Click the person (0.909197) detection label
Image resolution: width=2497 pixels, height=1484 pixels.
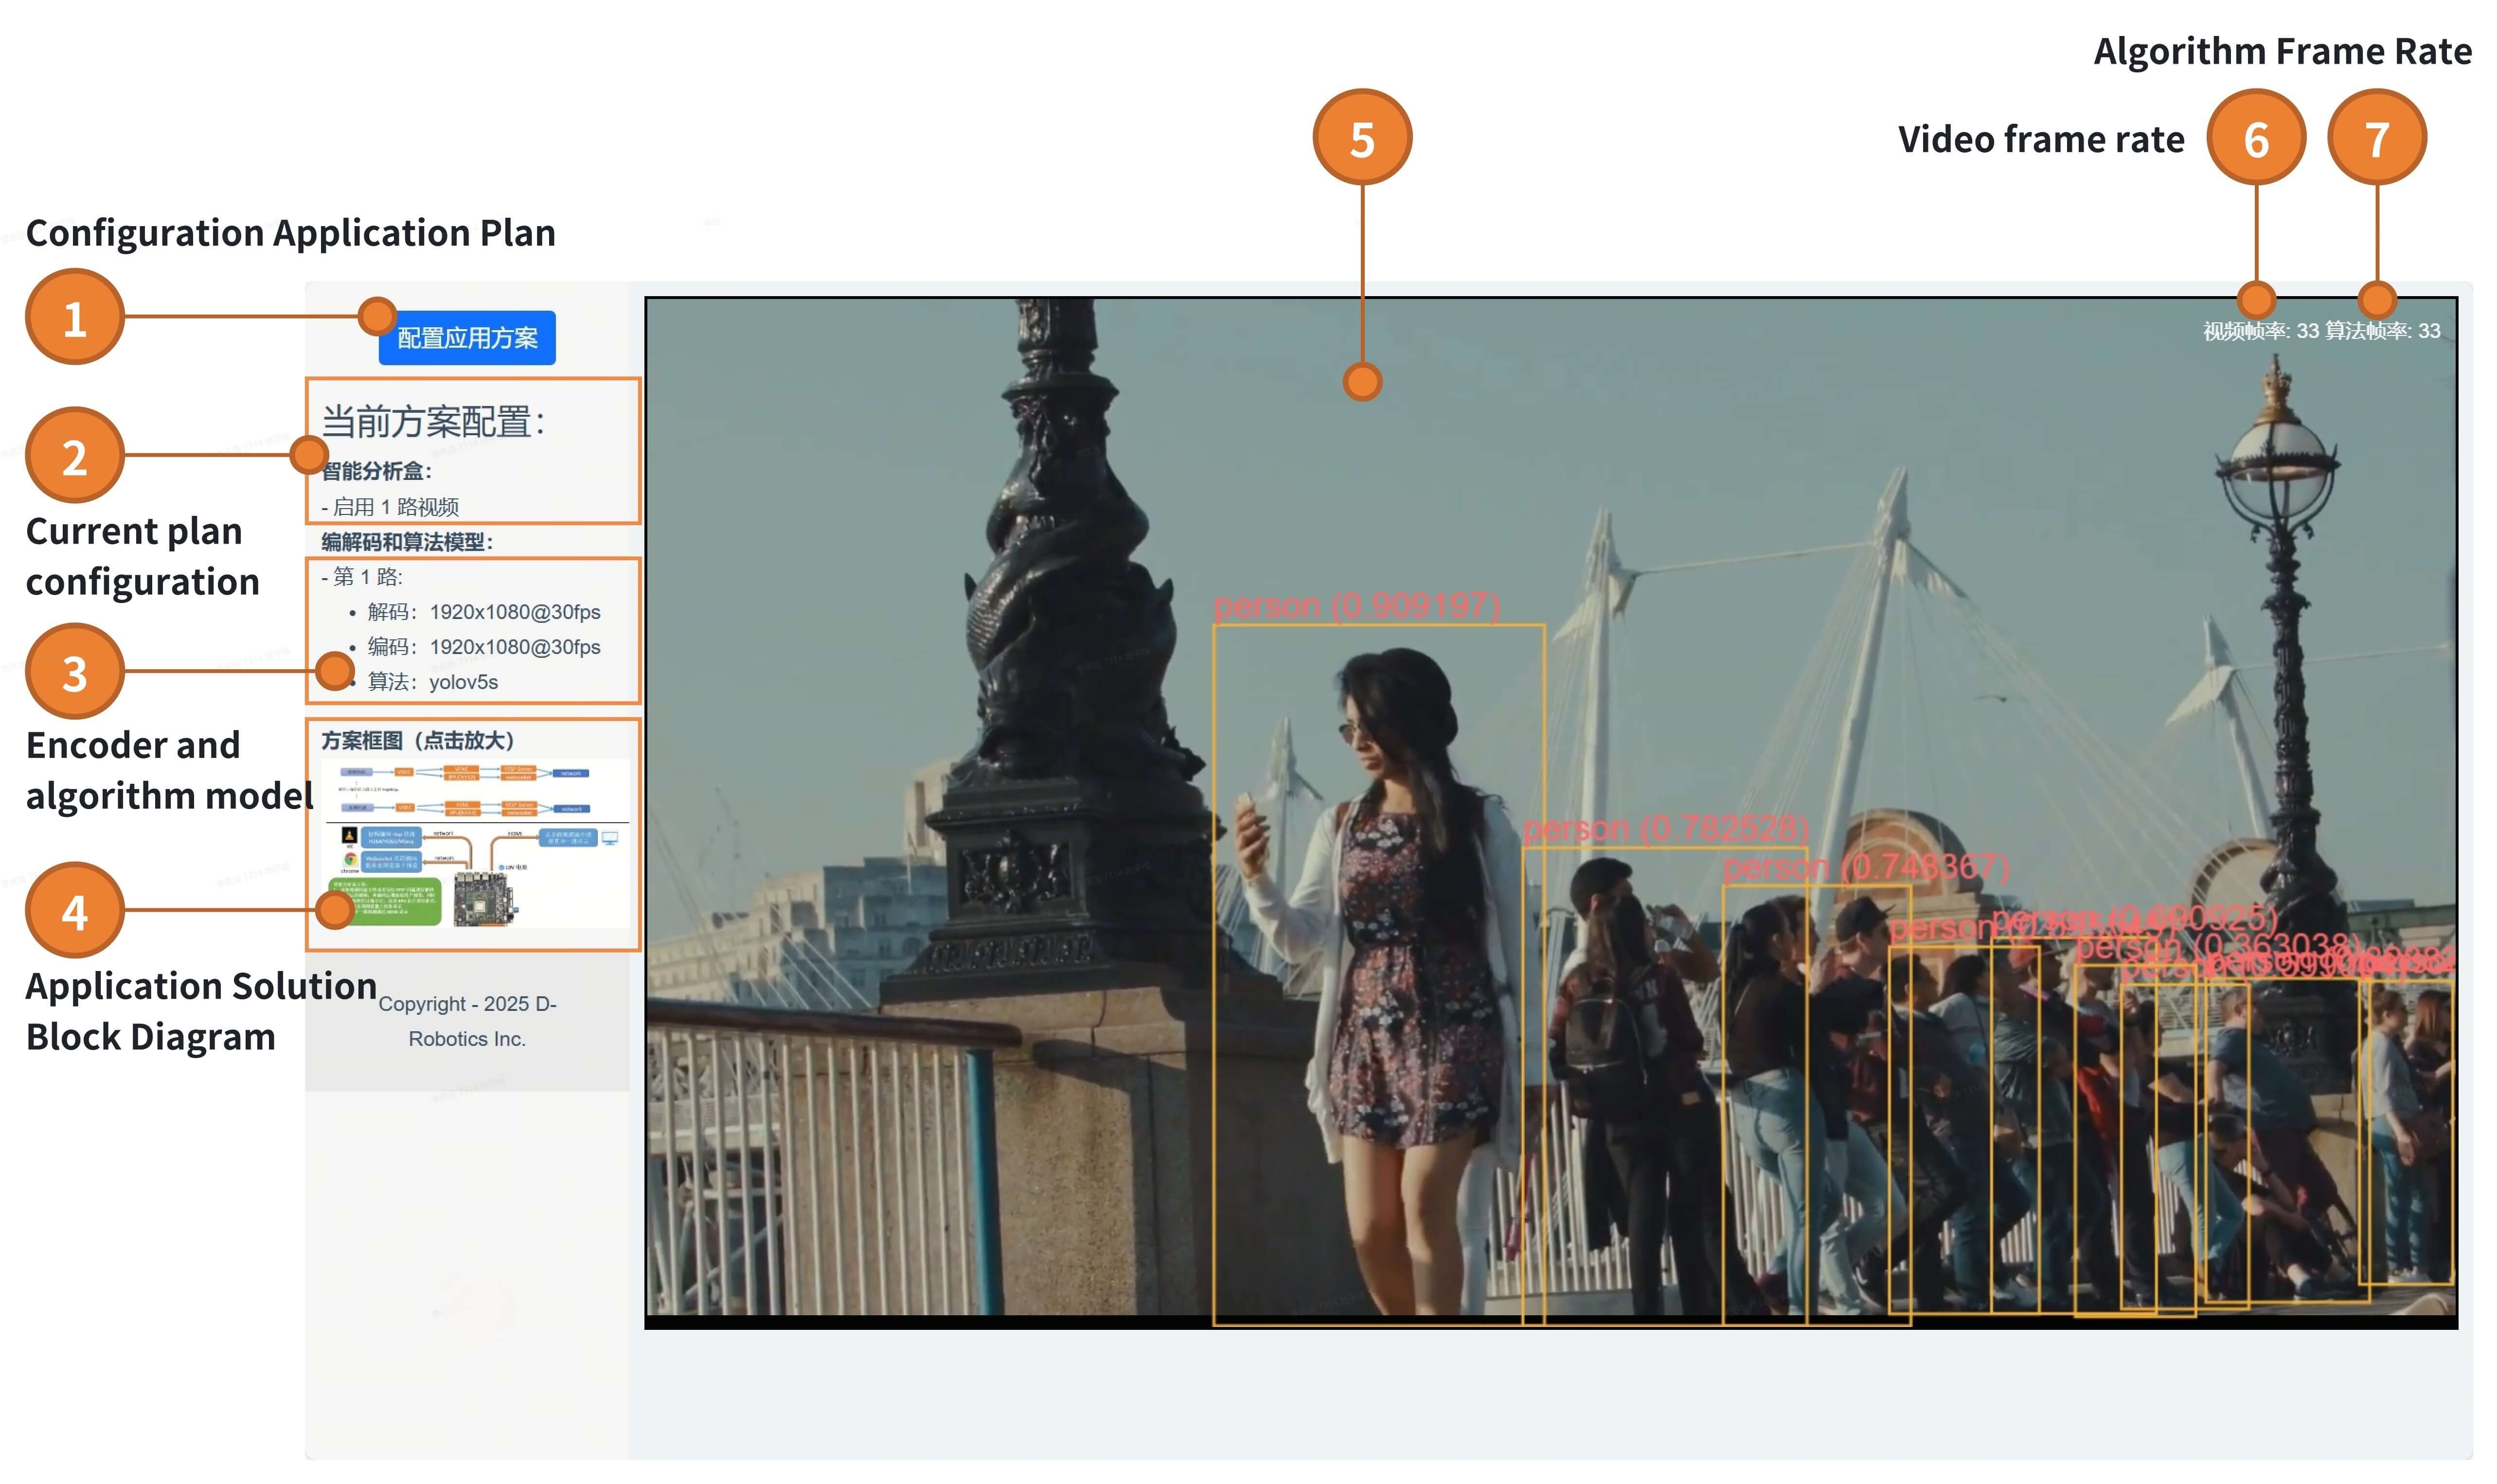click(1357, 606)
